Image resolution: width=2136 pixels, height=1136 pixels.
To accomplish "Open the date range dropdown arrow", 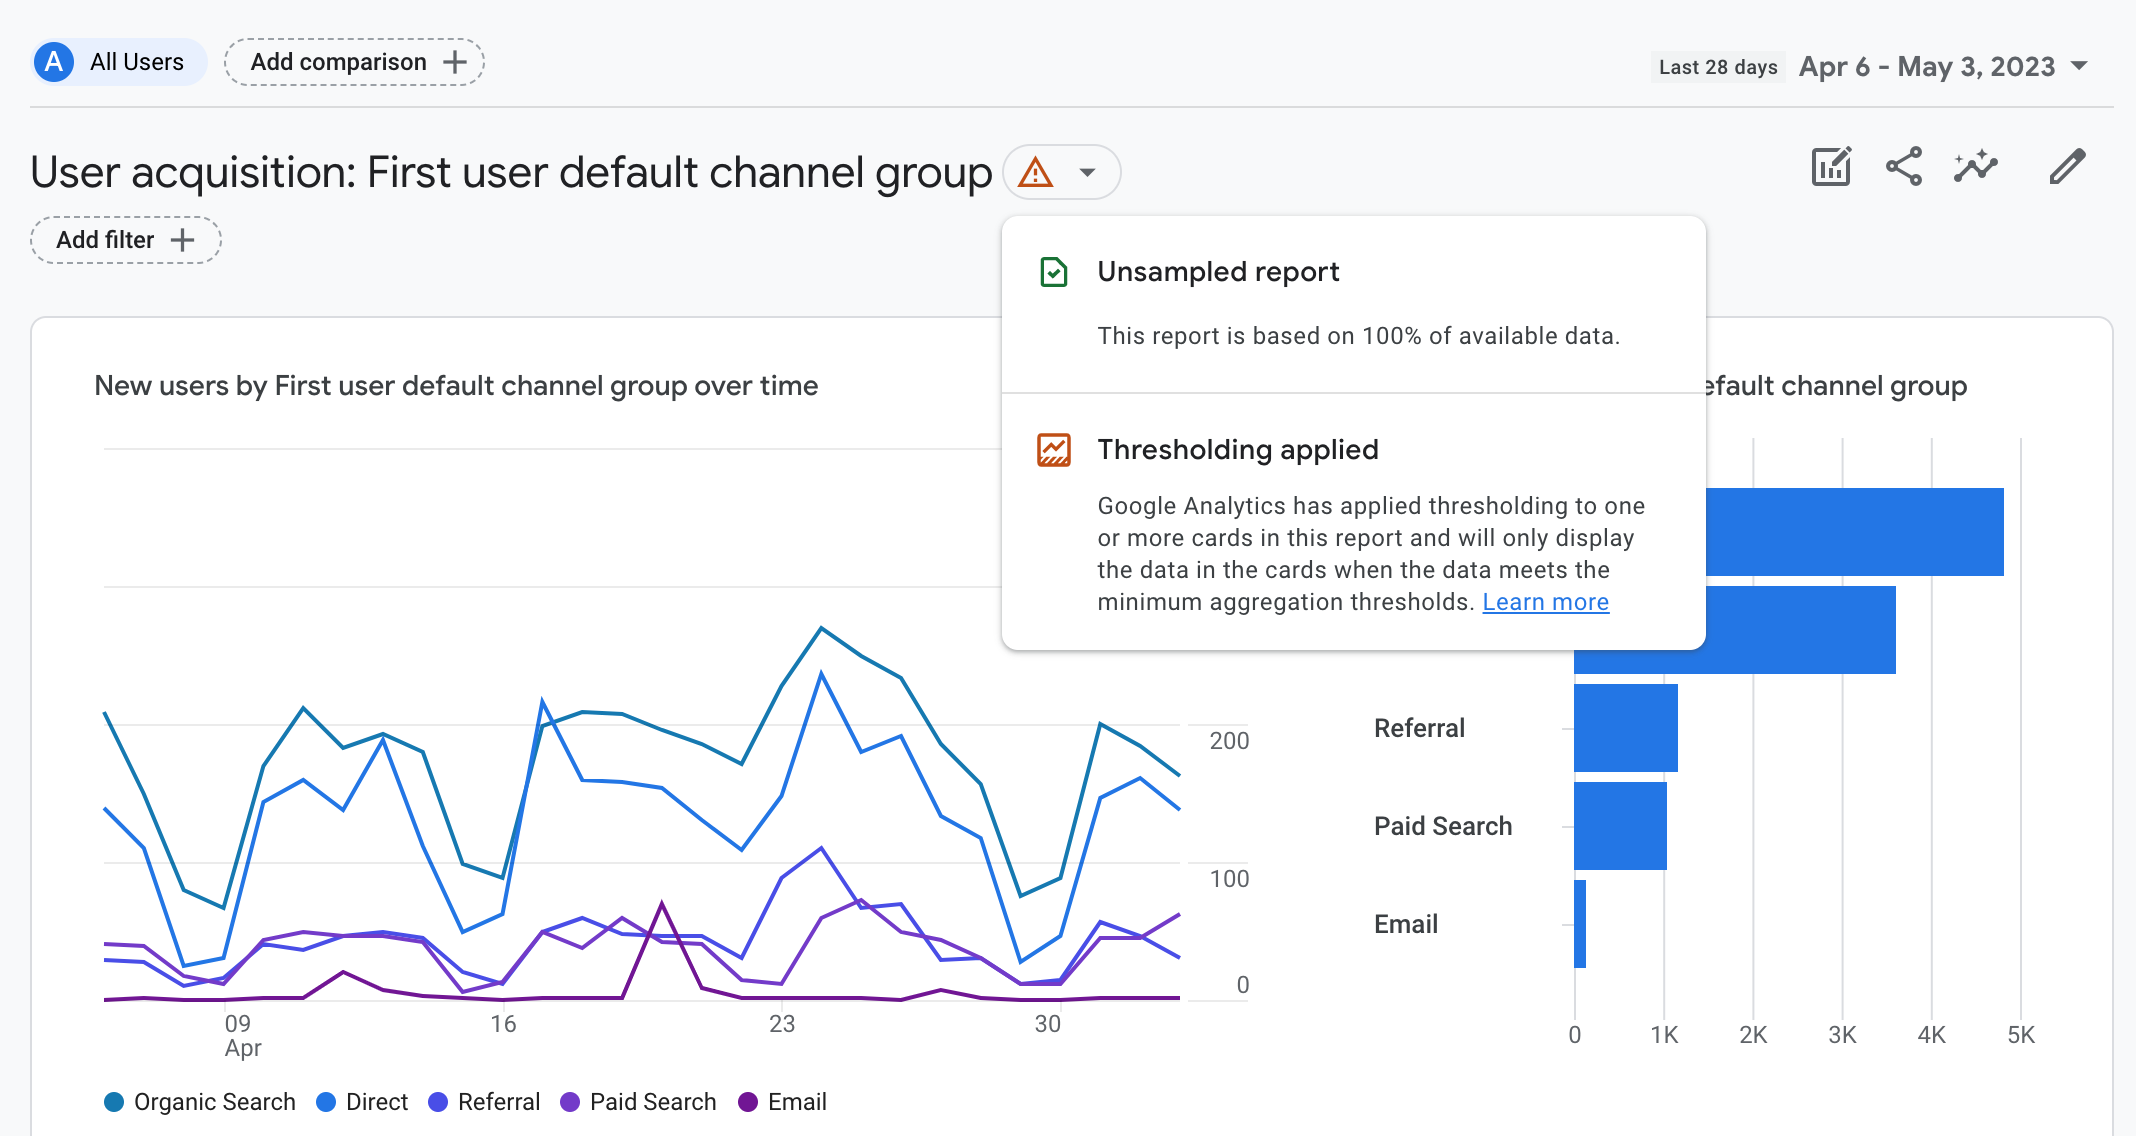I will coord(2080,66).
